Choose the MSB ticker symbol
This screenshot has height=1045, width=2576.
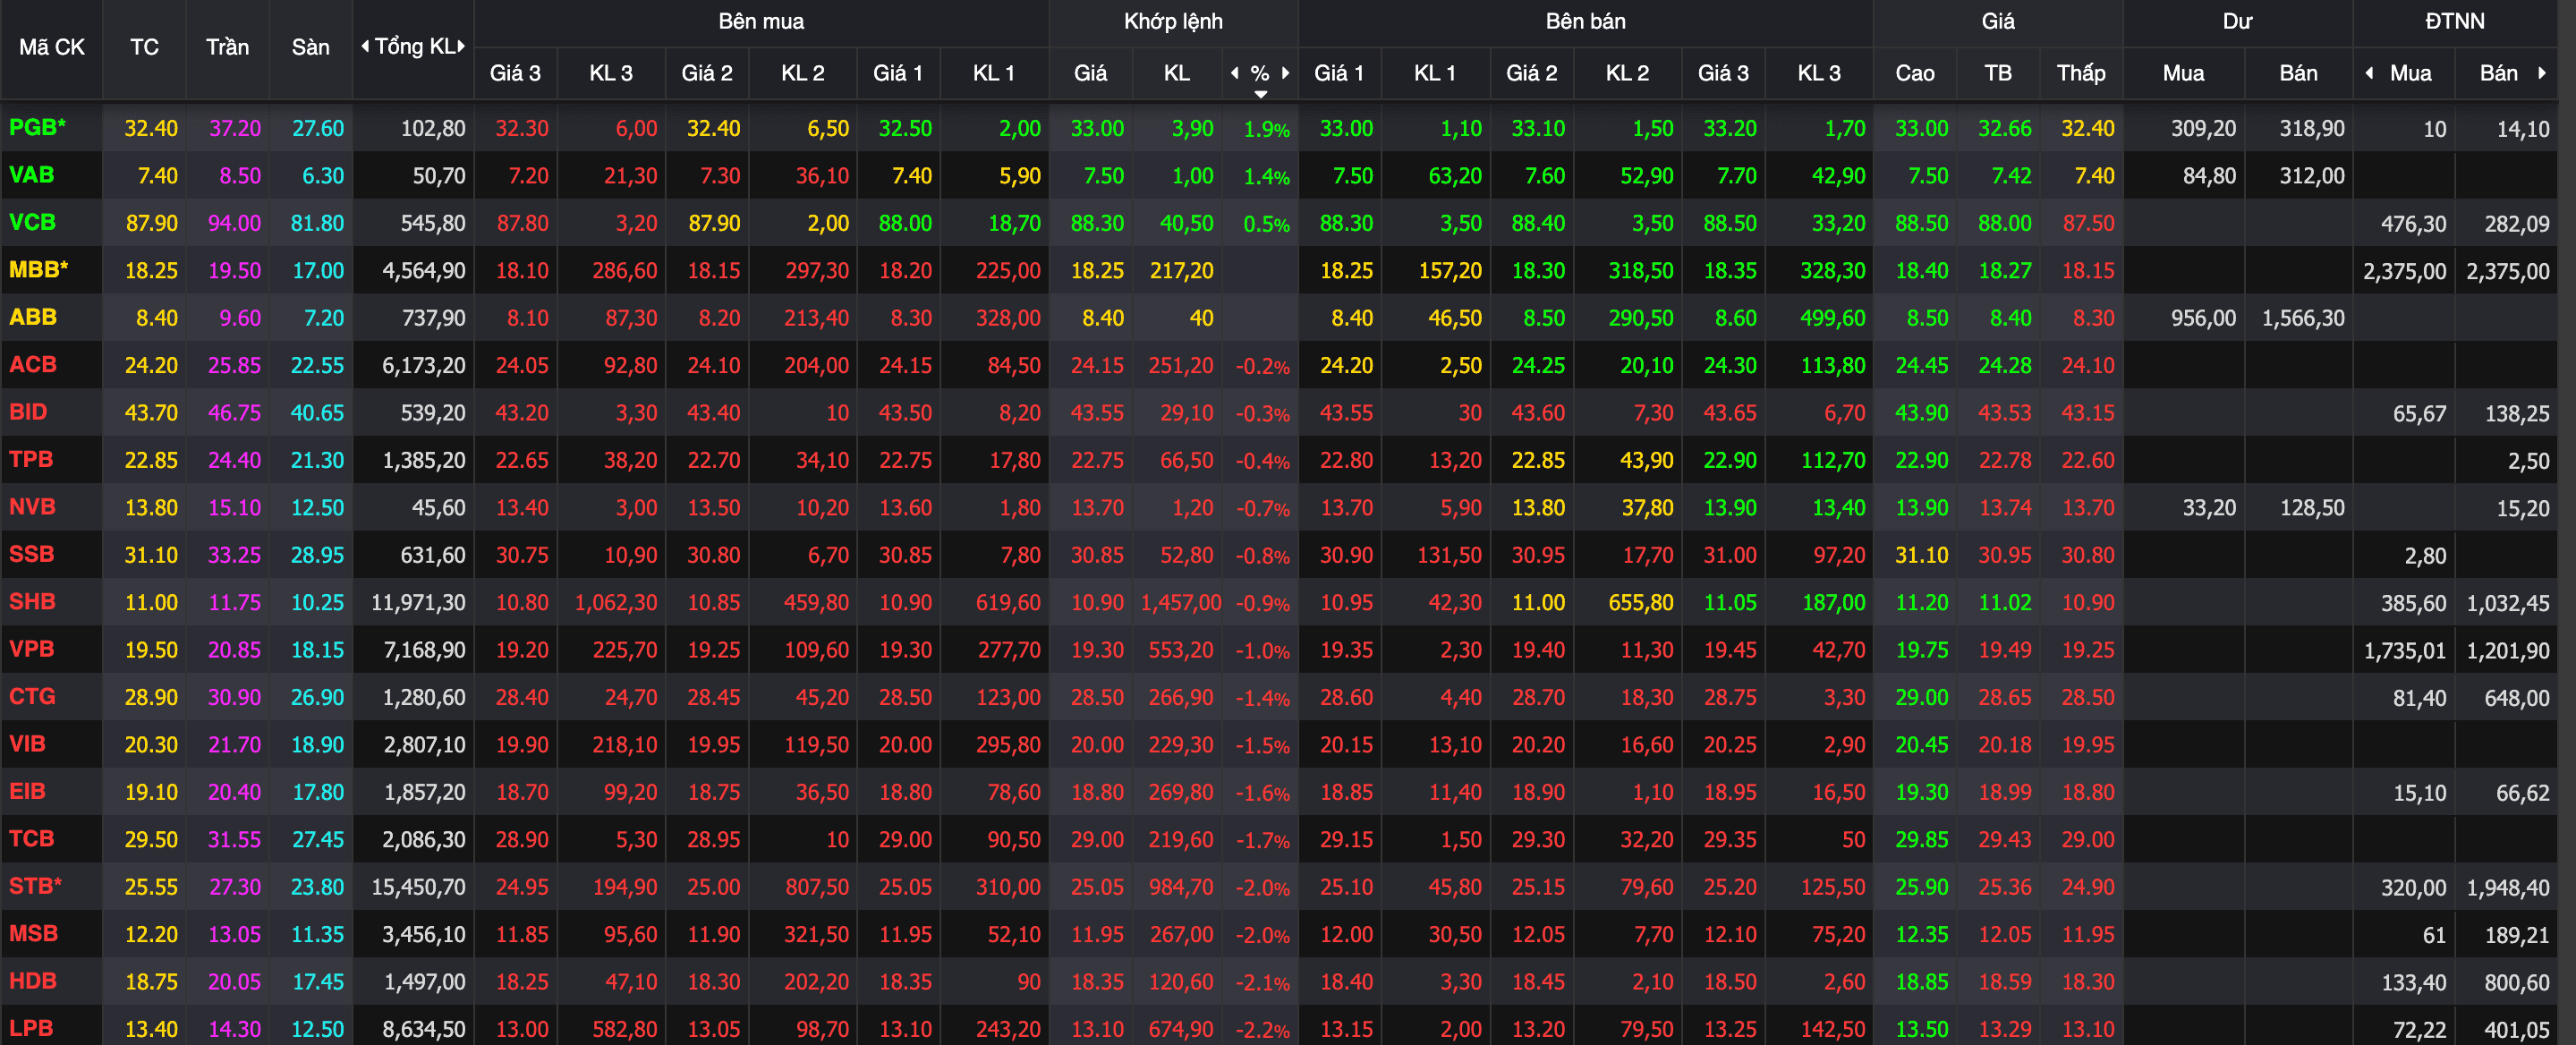click(33, 934)
